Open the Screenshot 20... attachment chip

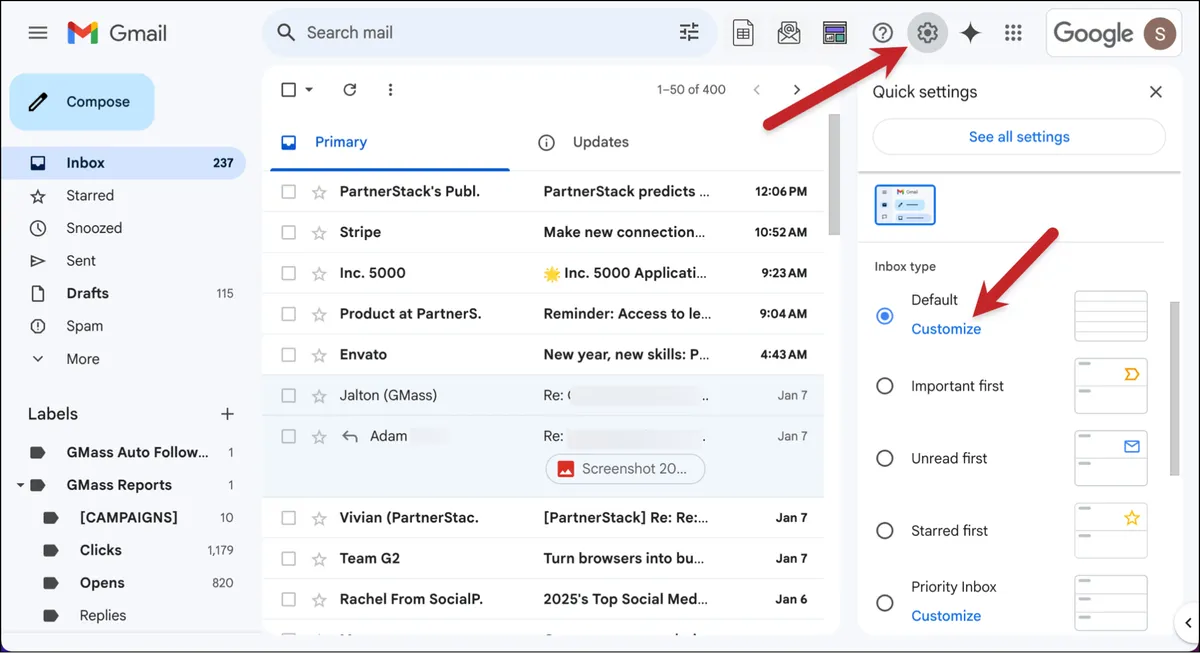coord(625,469)
